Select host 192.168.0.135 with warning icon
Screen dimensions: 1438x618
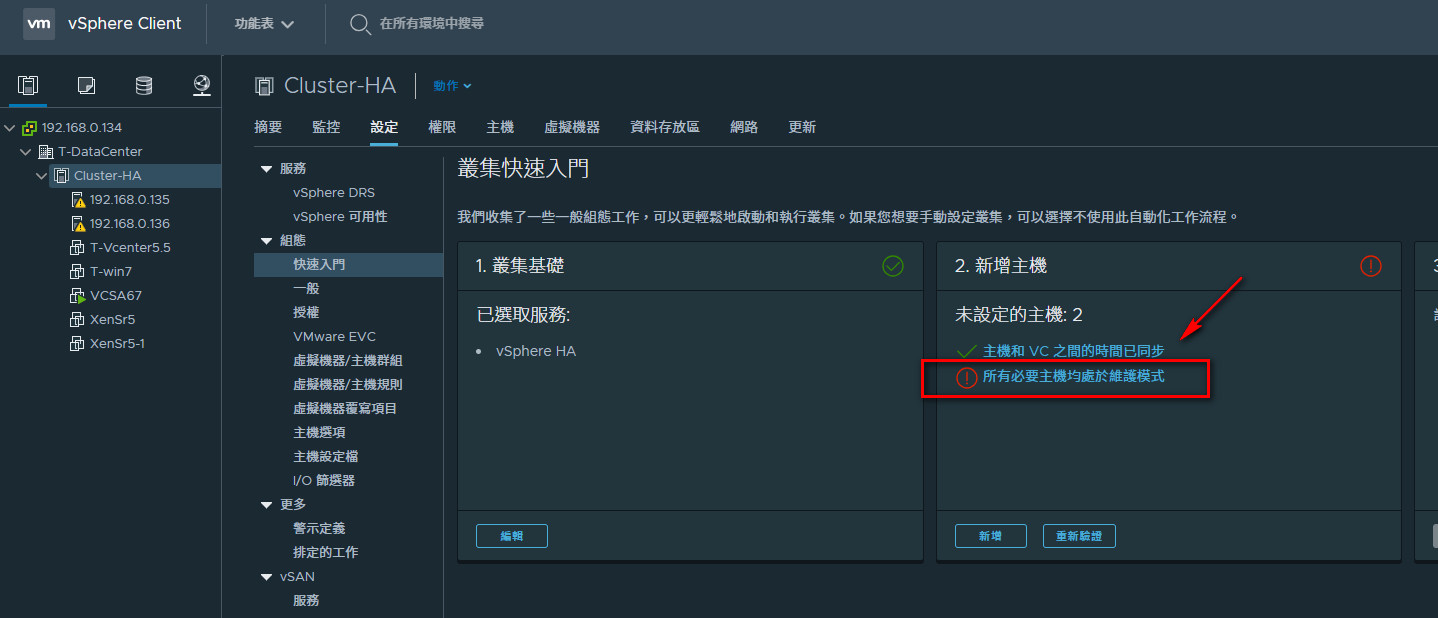[x=120, y=199]
